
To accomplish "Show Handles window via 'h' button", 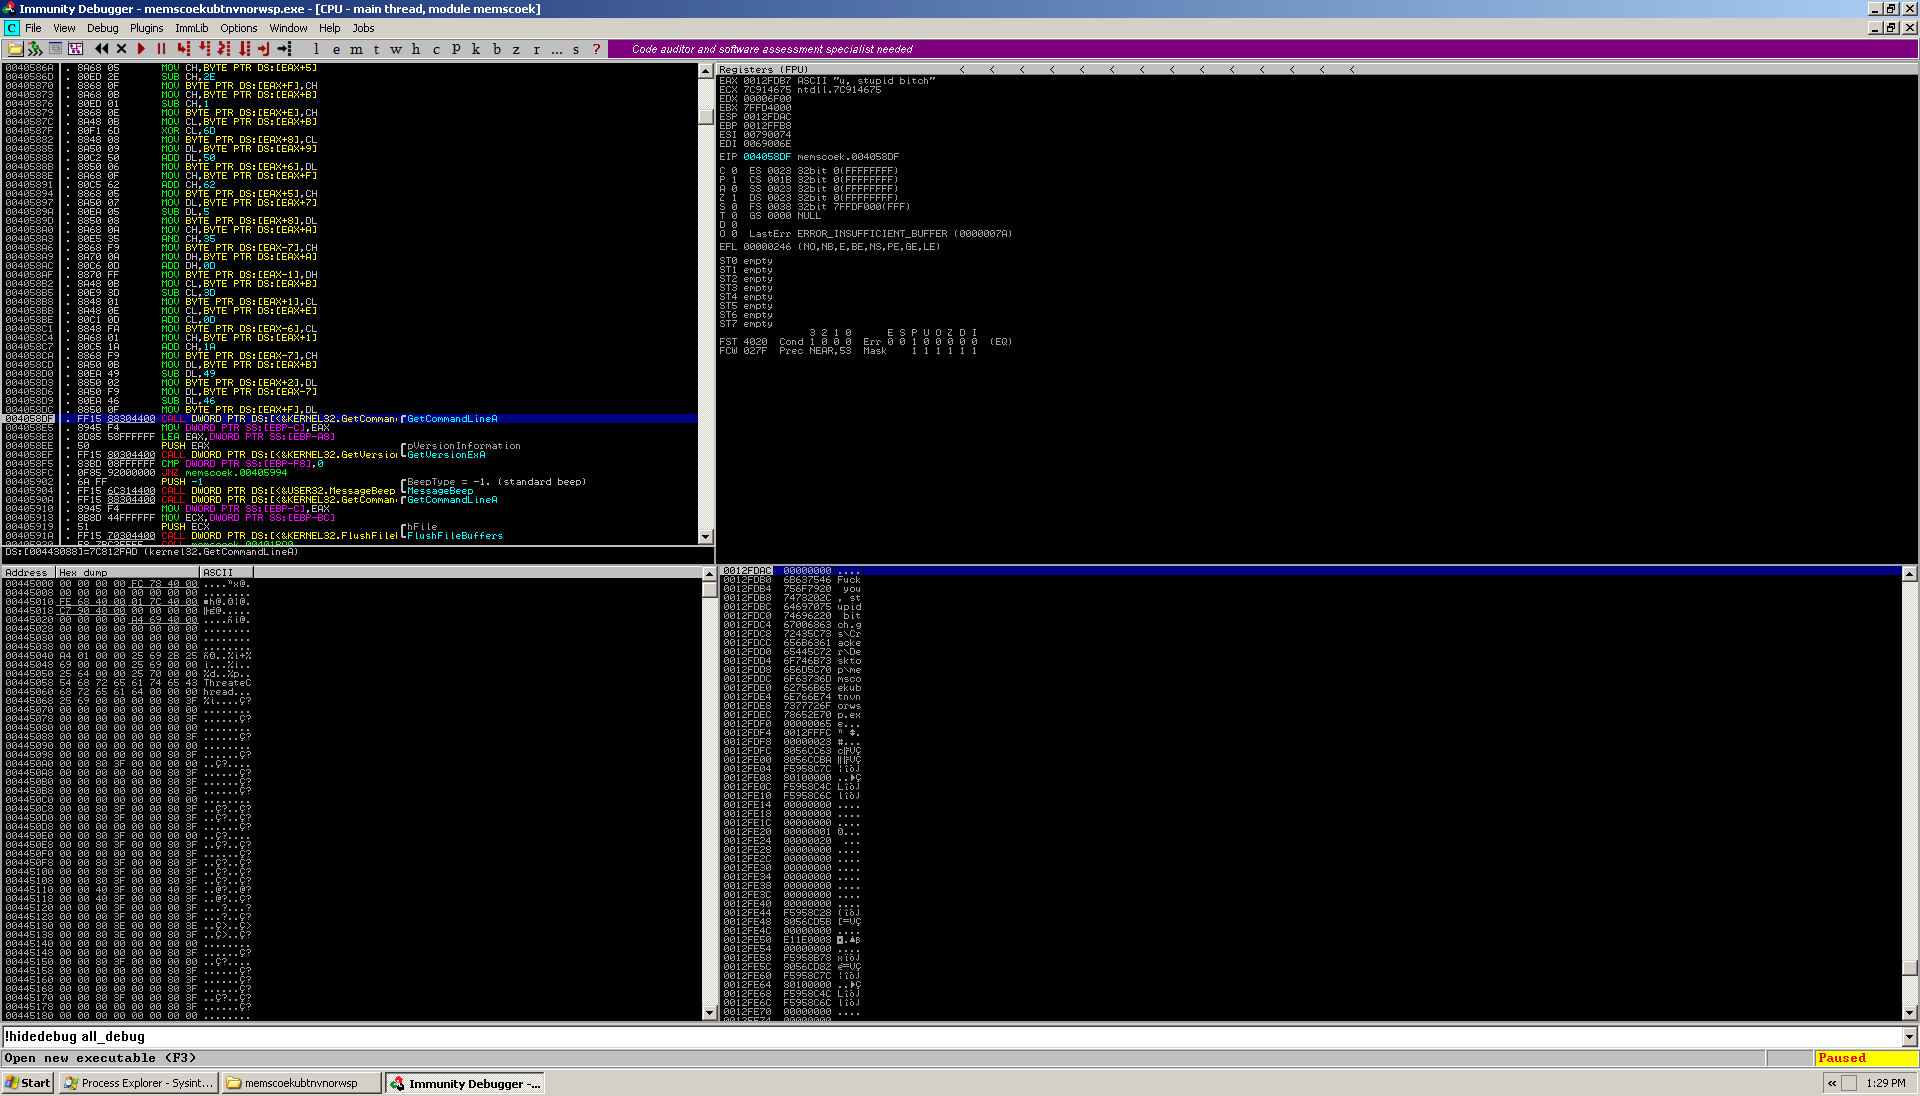I will pos(416,49).
